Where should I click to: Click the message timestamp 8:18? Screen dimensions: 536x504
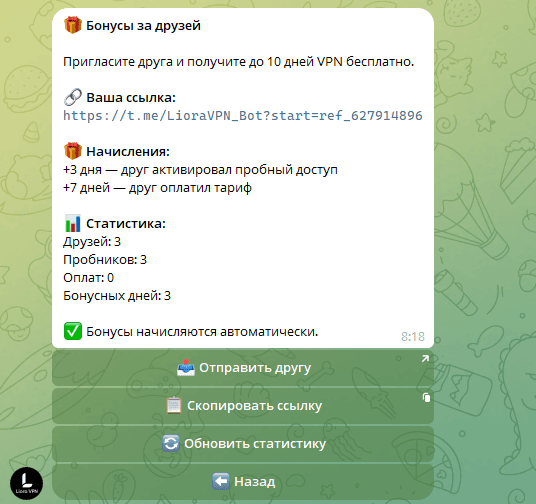click(x=413, y=337)
